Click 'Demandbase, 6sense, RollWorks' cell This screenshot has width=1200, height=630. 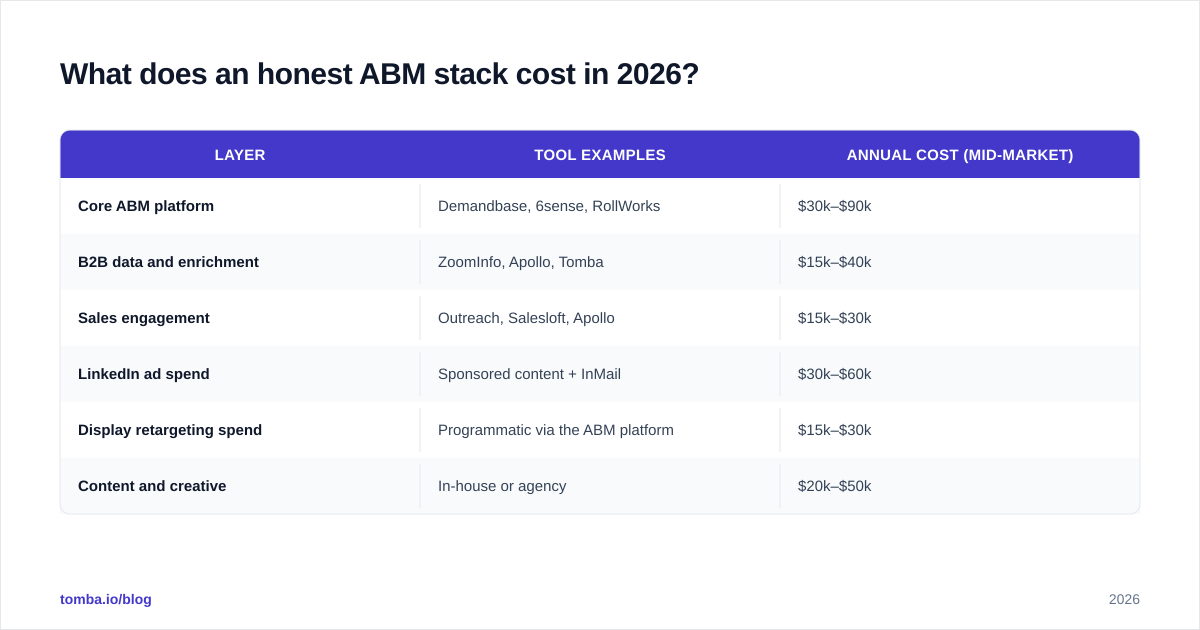click(600, 206)
